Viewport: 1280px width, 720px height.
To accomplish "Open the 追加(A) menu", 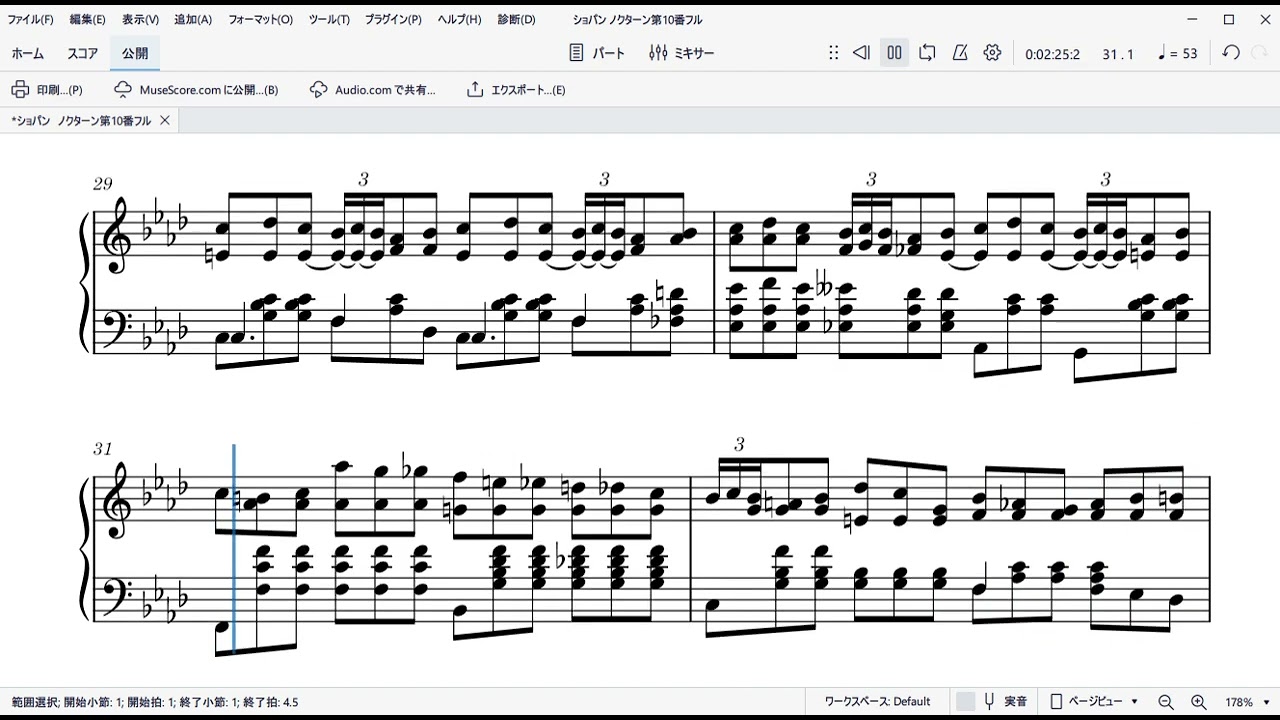I will click(193, 19).
